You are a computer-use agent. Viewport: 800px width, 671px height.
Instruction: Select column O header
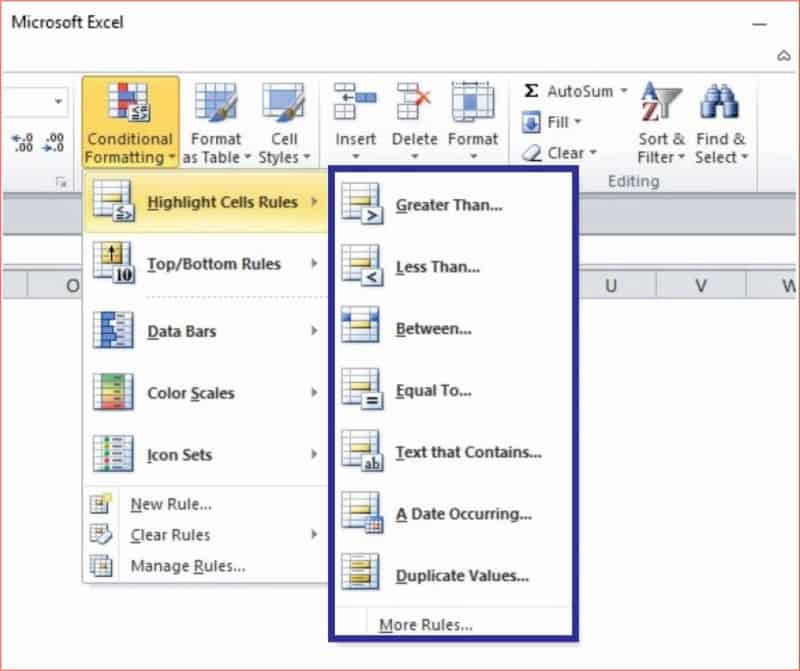(54, 285)
